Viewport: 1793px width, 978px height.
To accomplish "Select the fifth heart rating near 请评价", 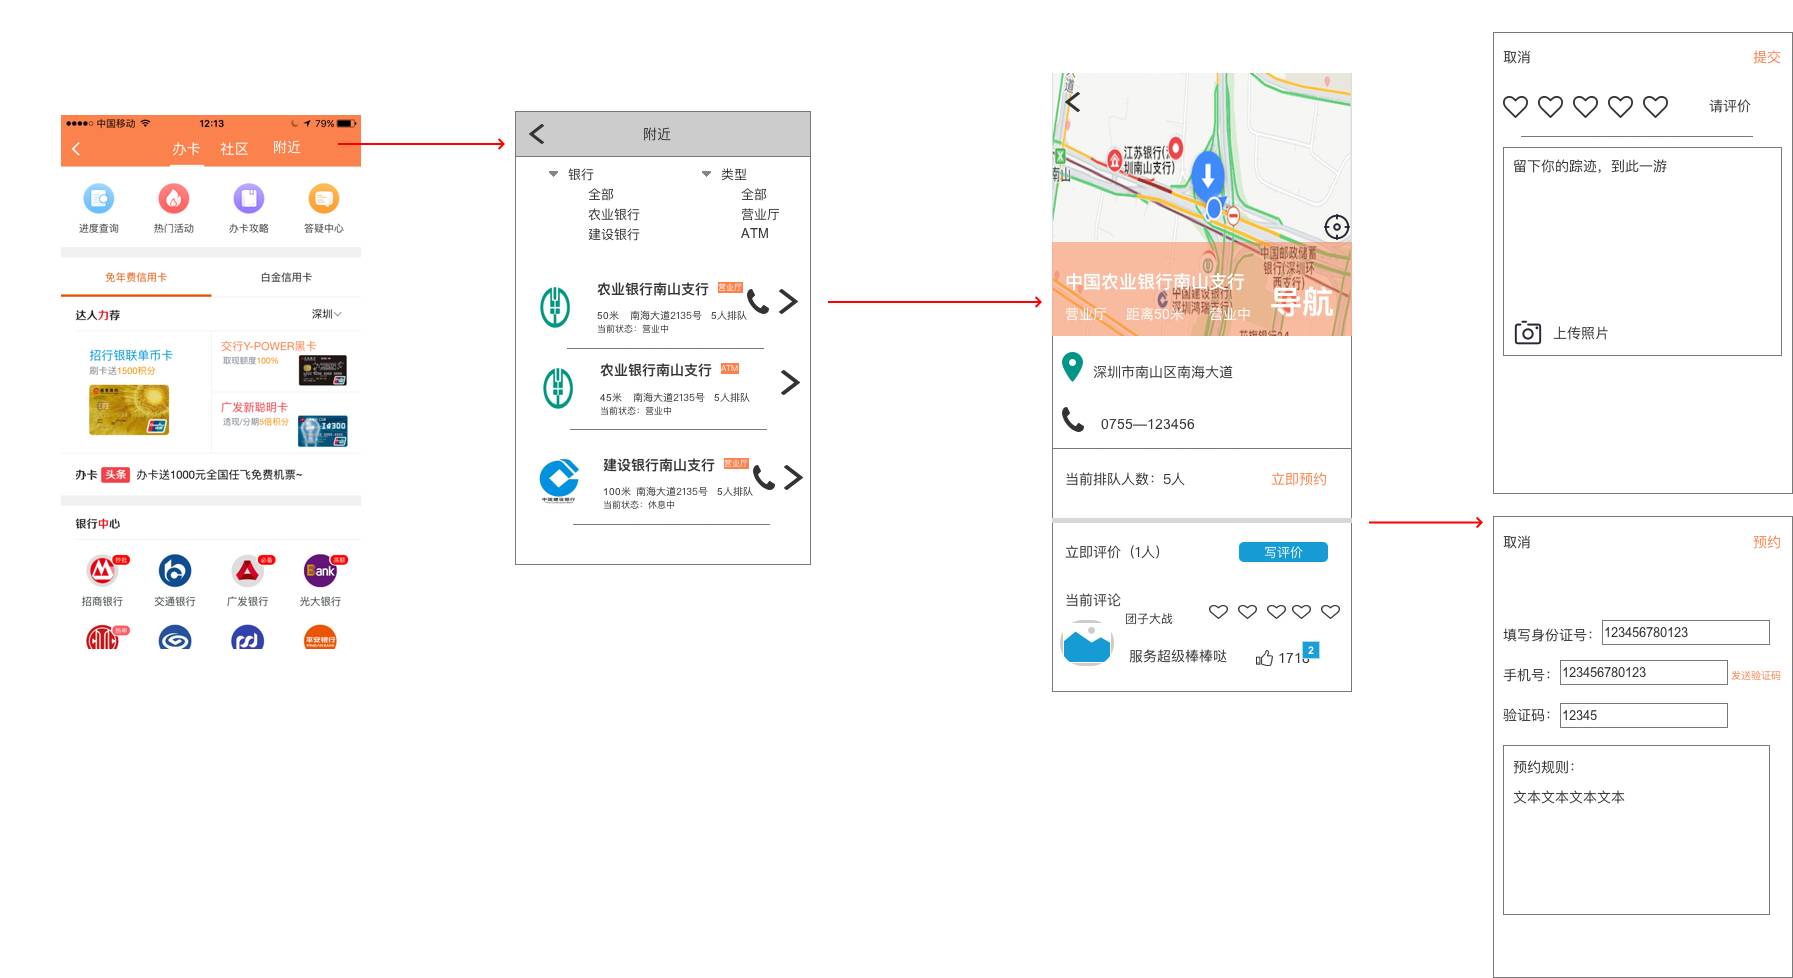I will [1656, 106].
